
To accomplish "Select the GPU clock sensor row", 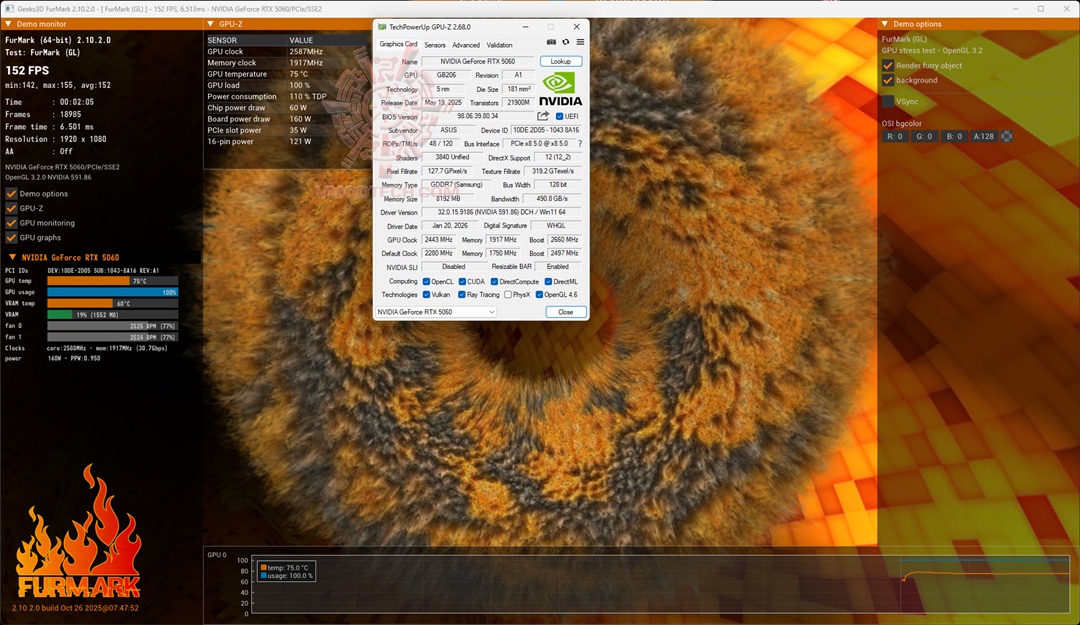I will coord(287,52).
